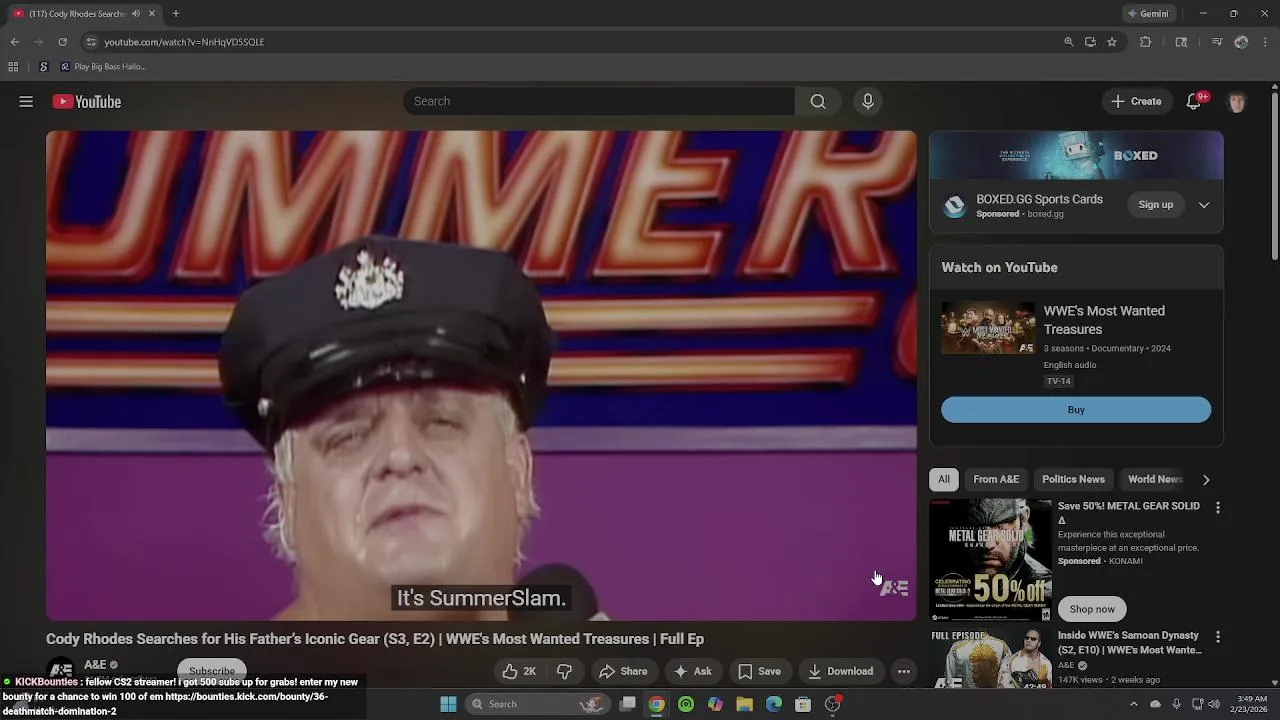Click the Chrome address bar URL
The image size is (1280, 720).
[184, 42]
